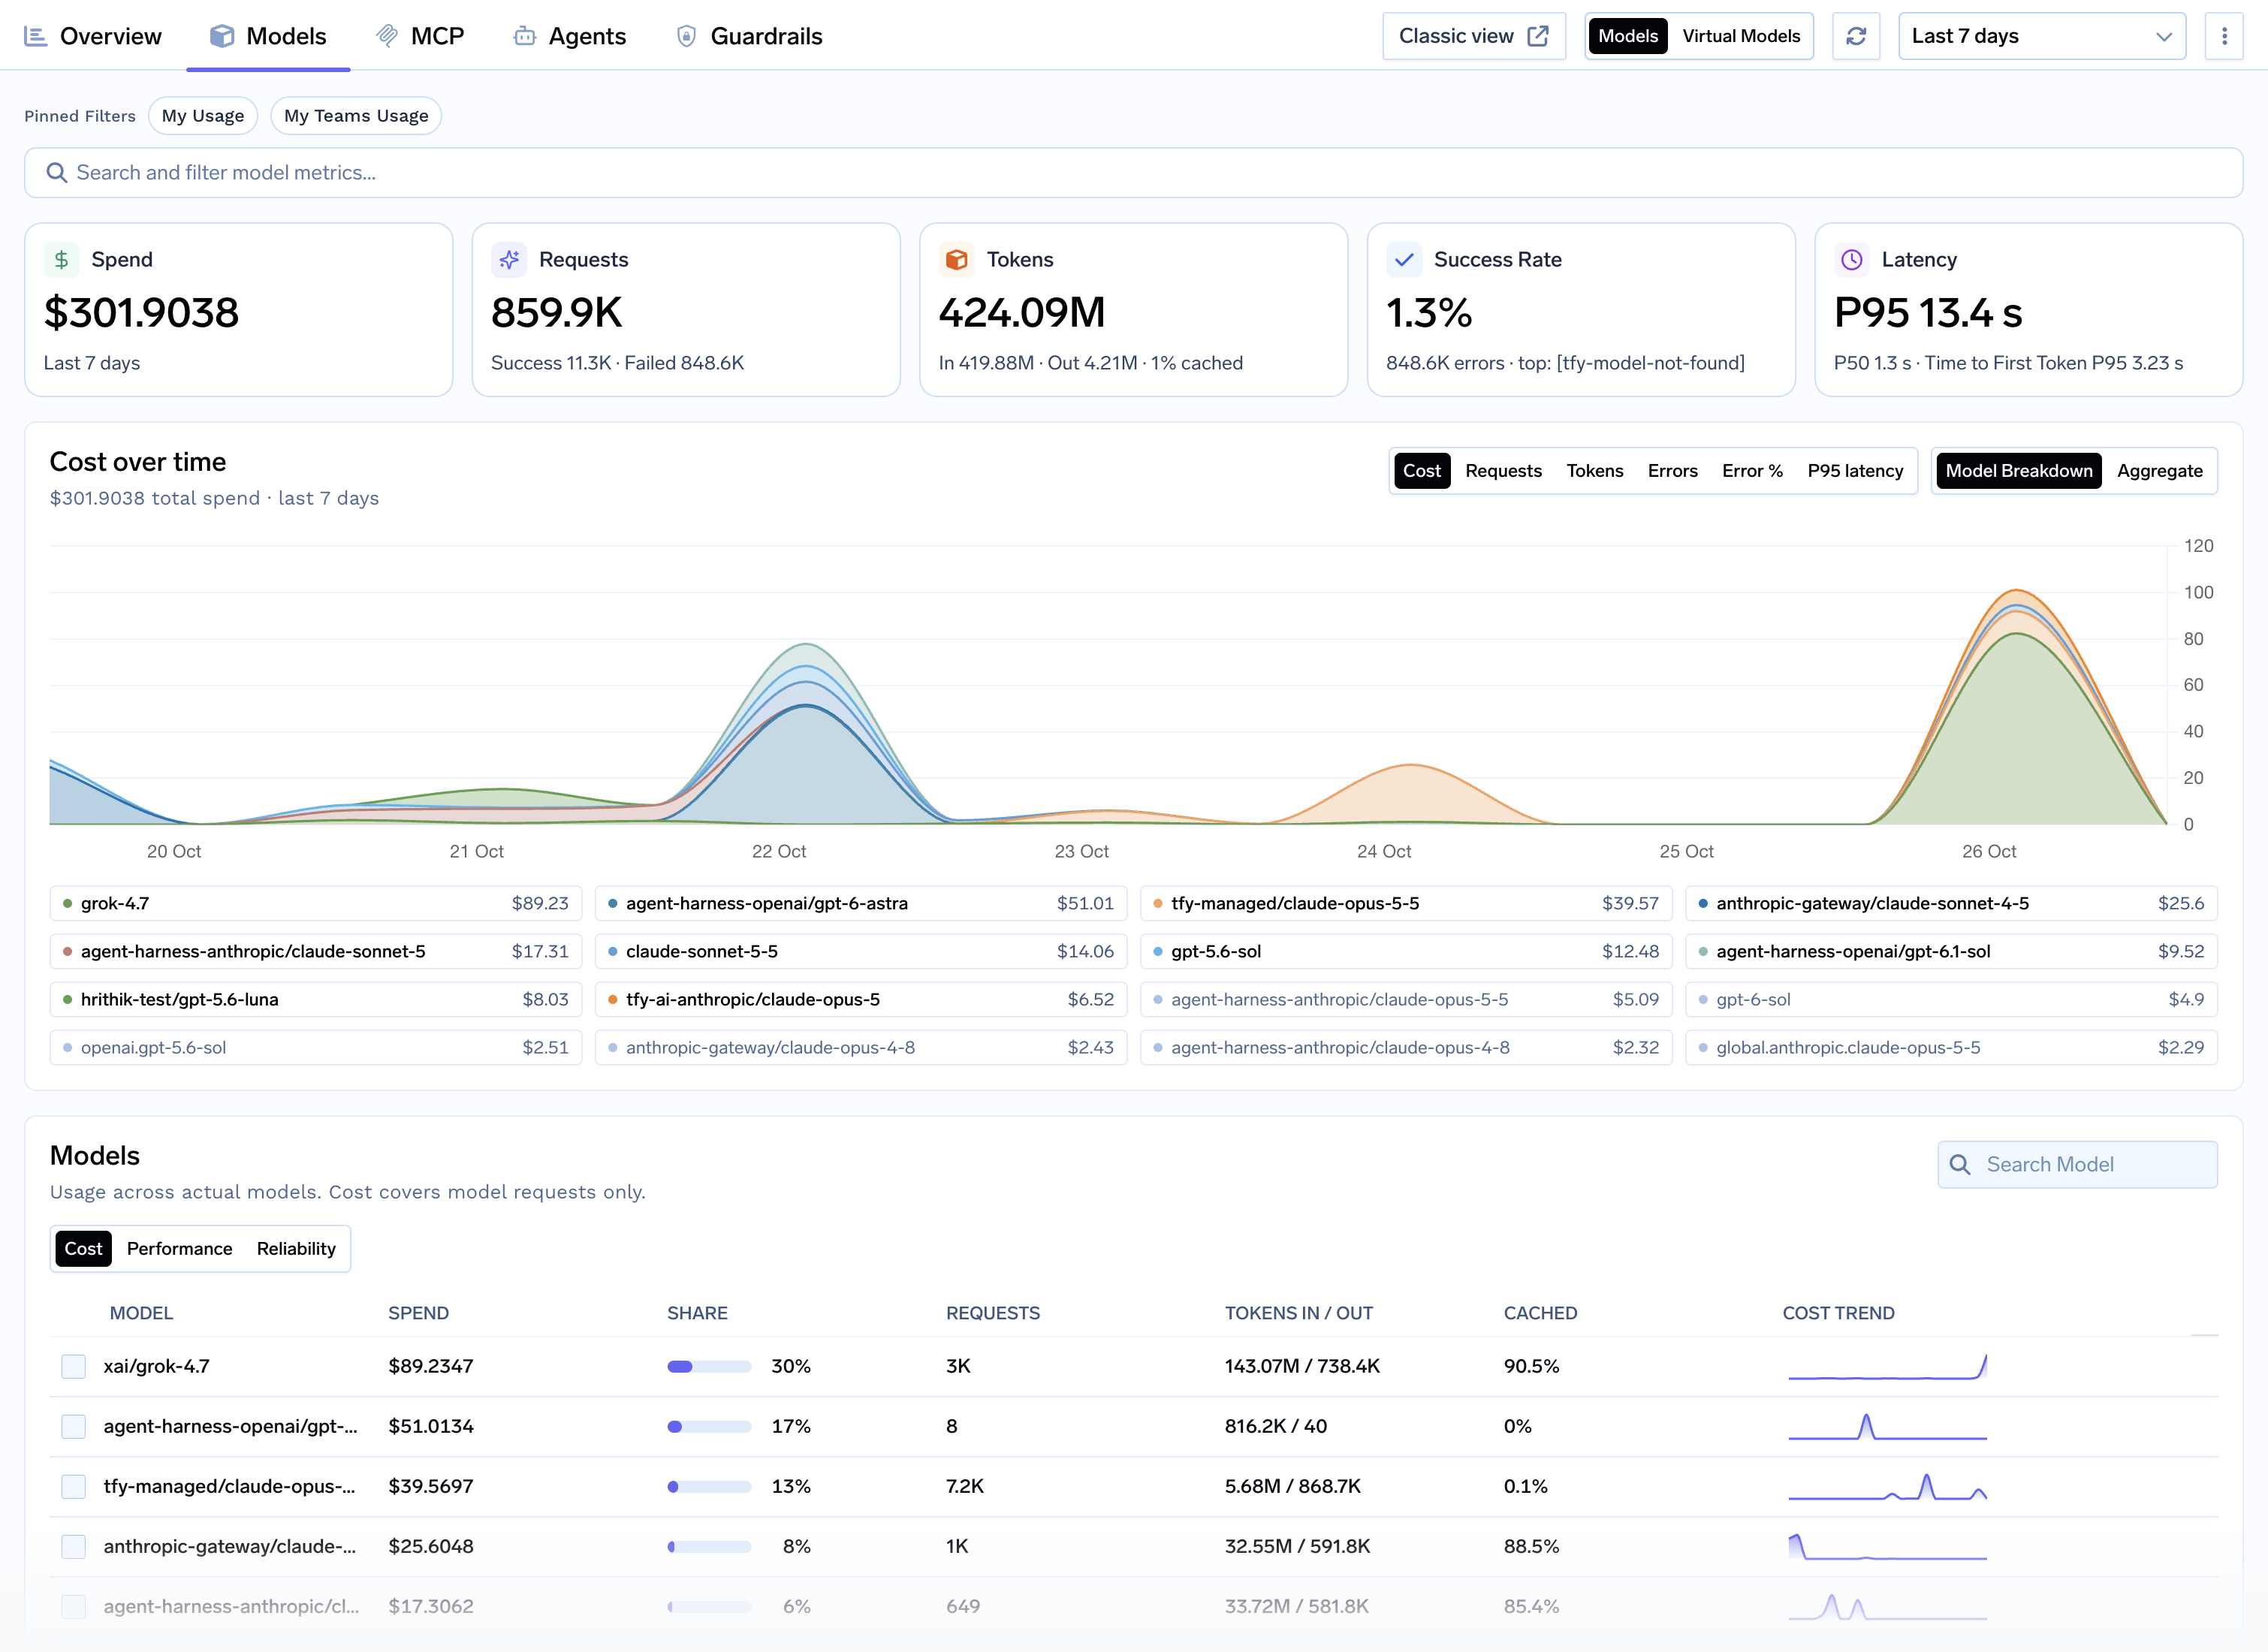Apply the My Teams Usage pinned filter
Viewport: 2268px width, 1652px height.
pyautogui.click(x=356, y=116)
